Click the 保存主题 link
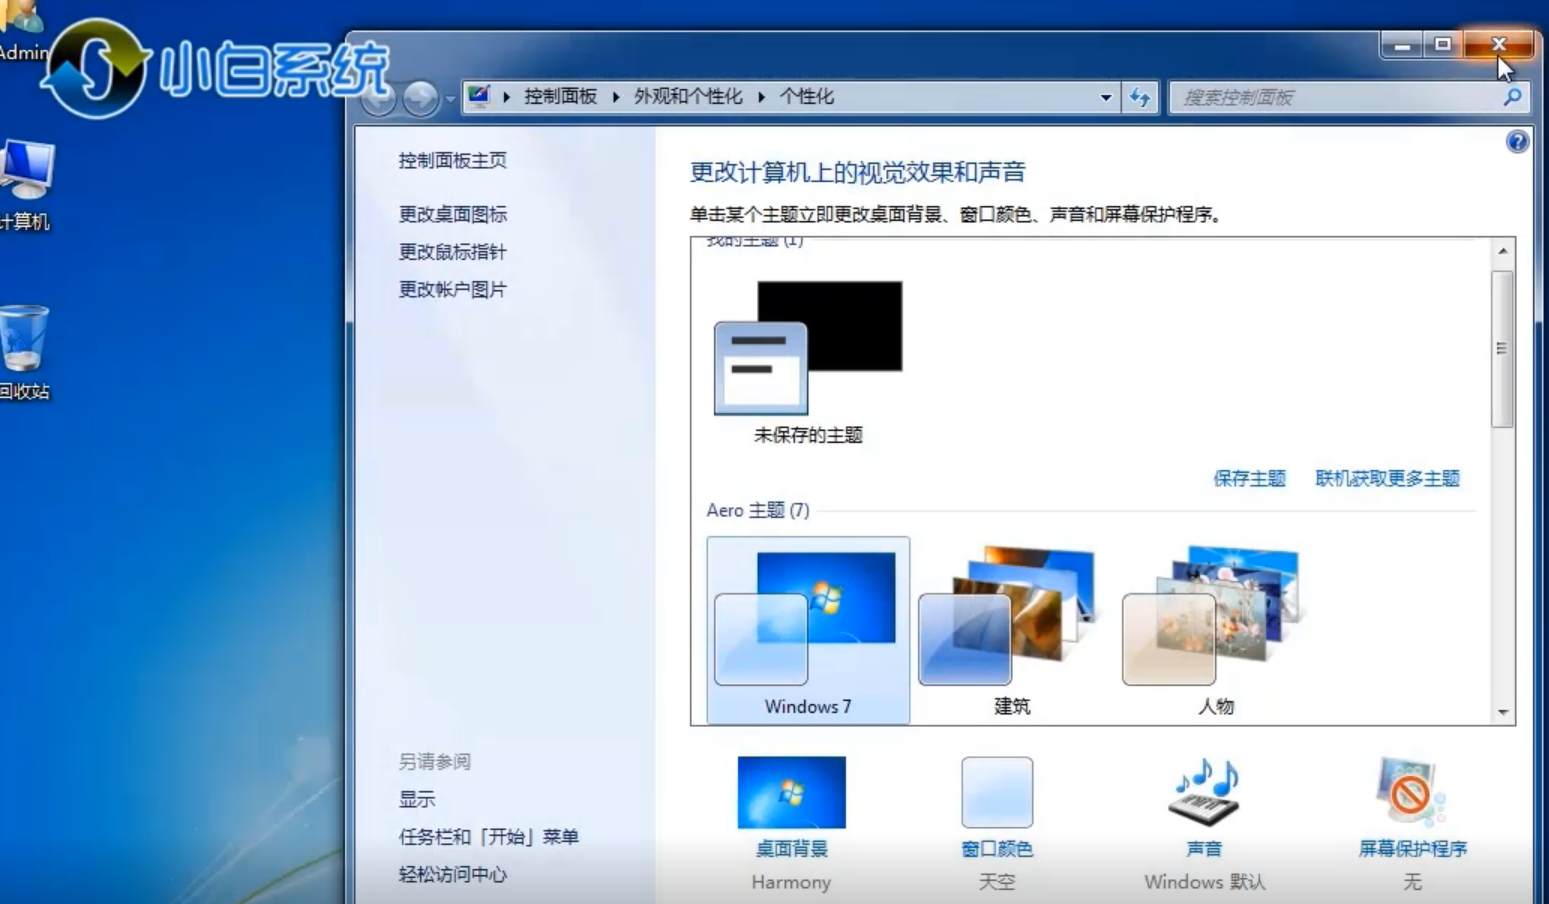This screenshot has width=1549, height=904. tap(1249, 478)
